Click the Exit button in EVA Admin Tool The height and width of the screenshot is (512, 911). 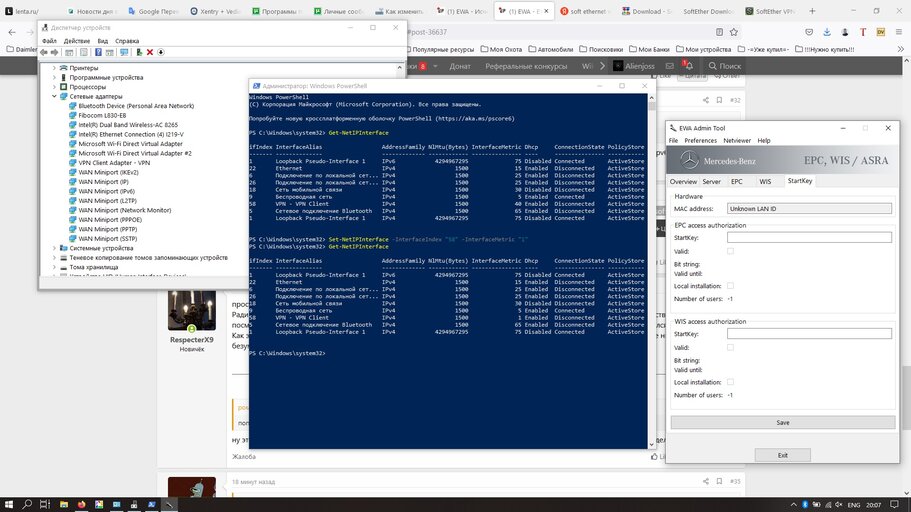pos(782,455)
